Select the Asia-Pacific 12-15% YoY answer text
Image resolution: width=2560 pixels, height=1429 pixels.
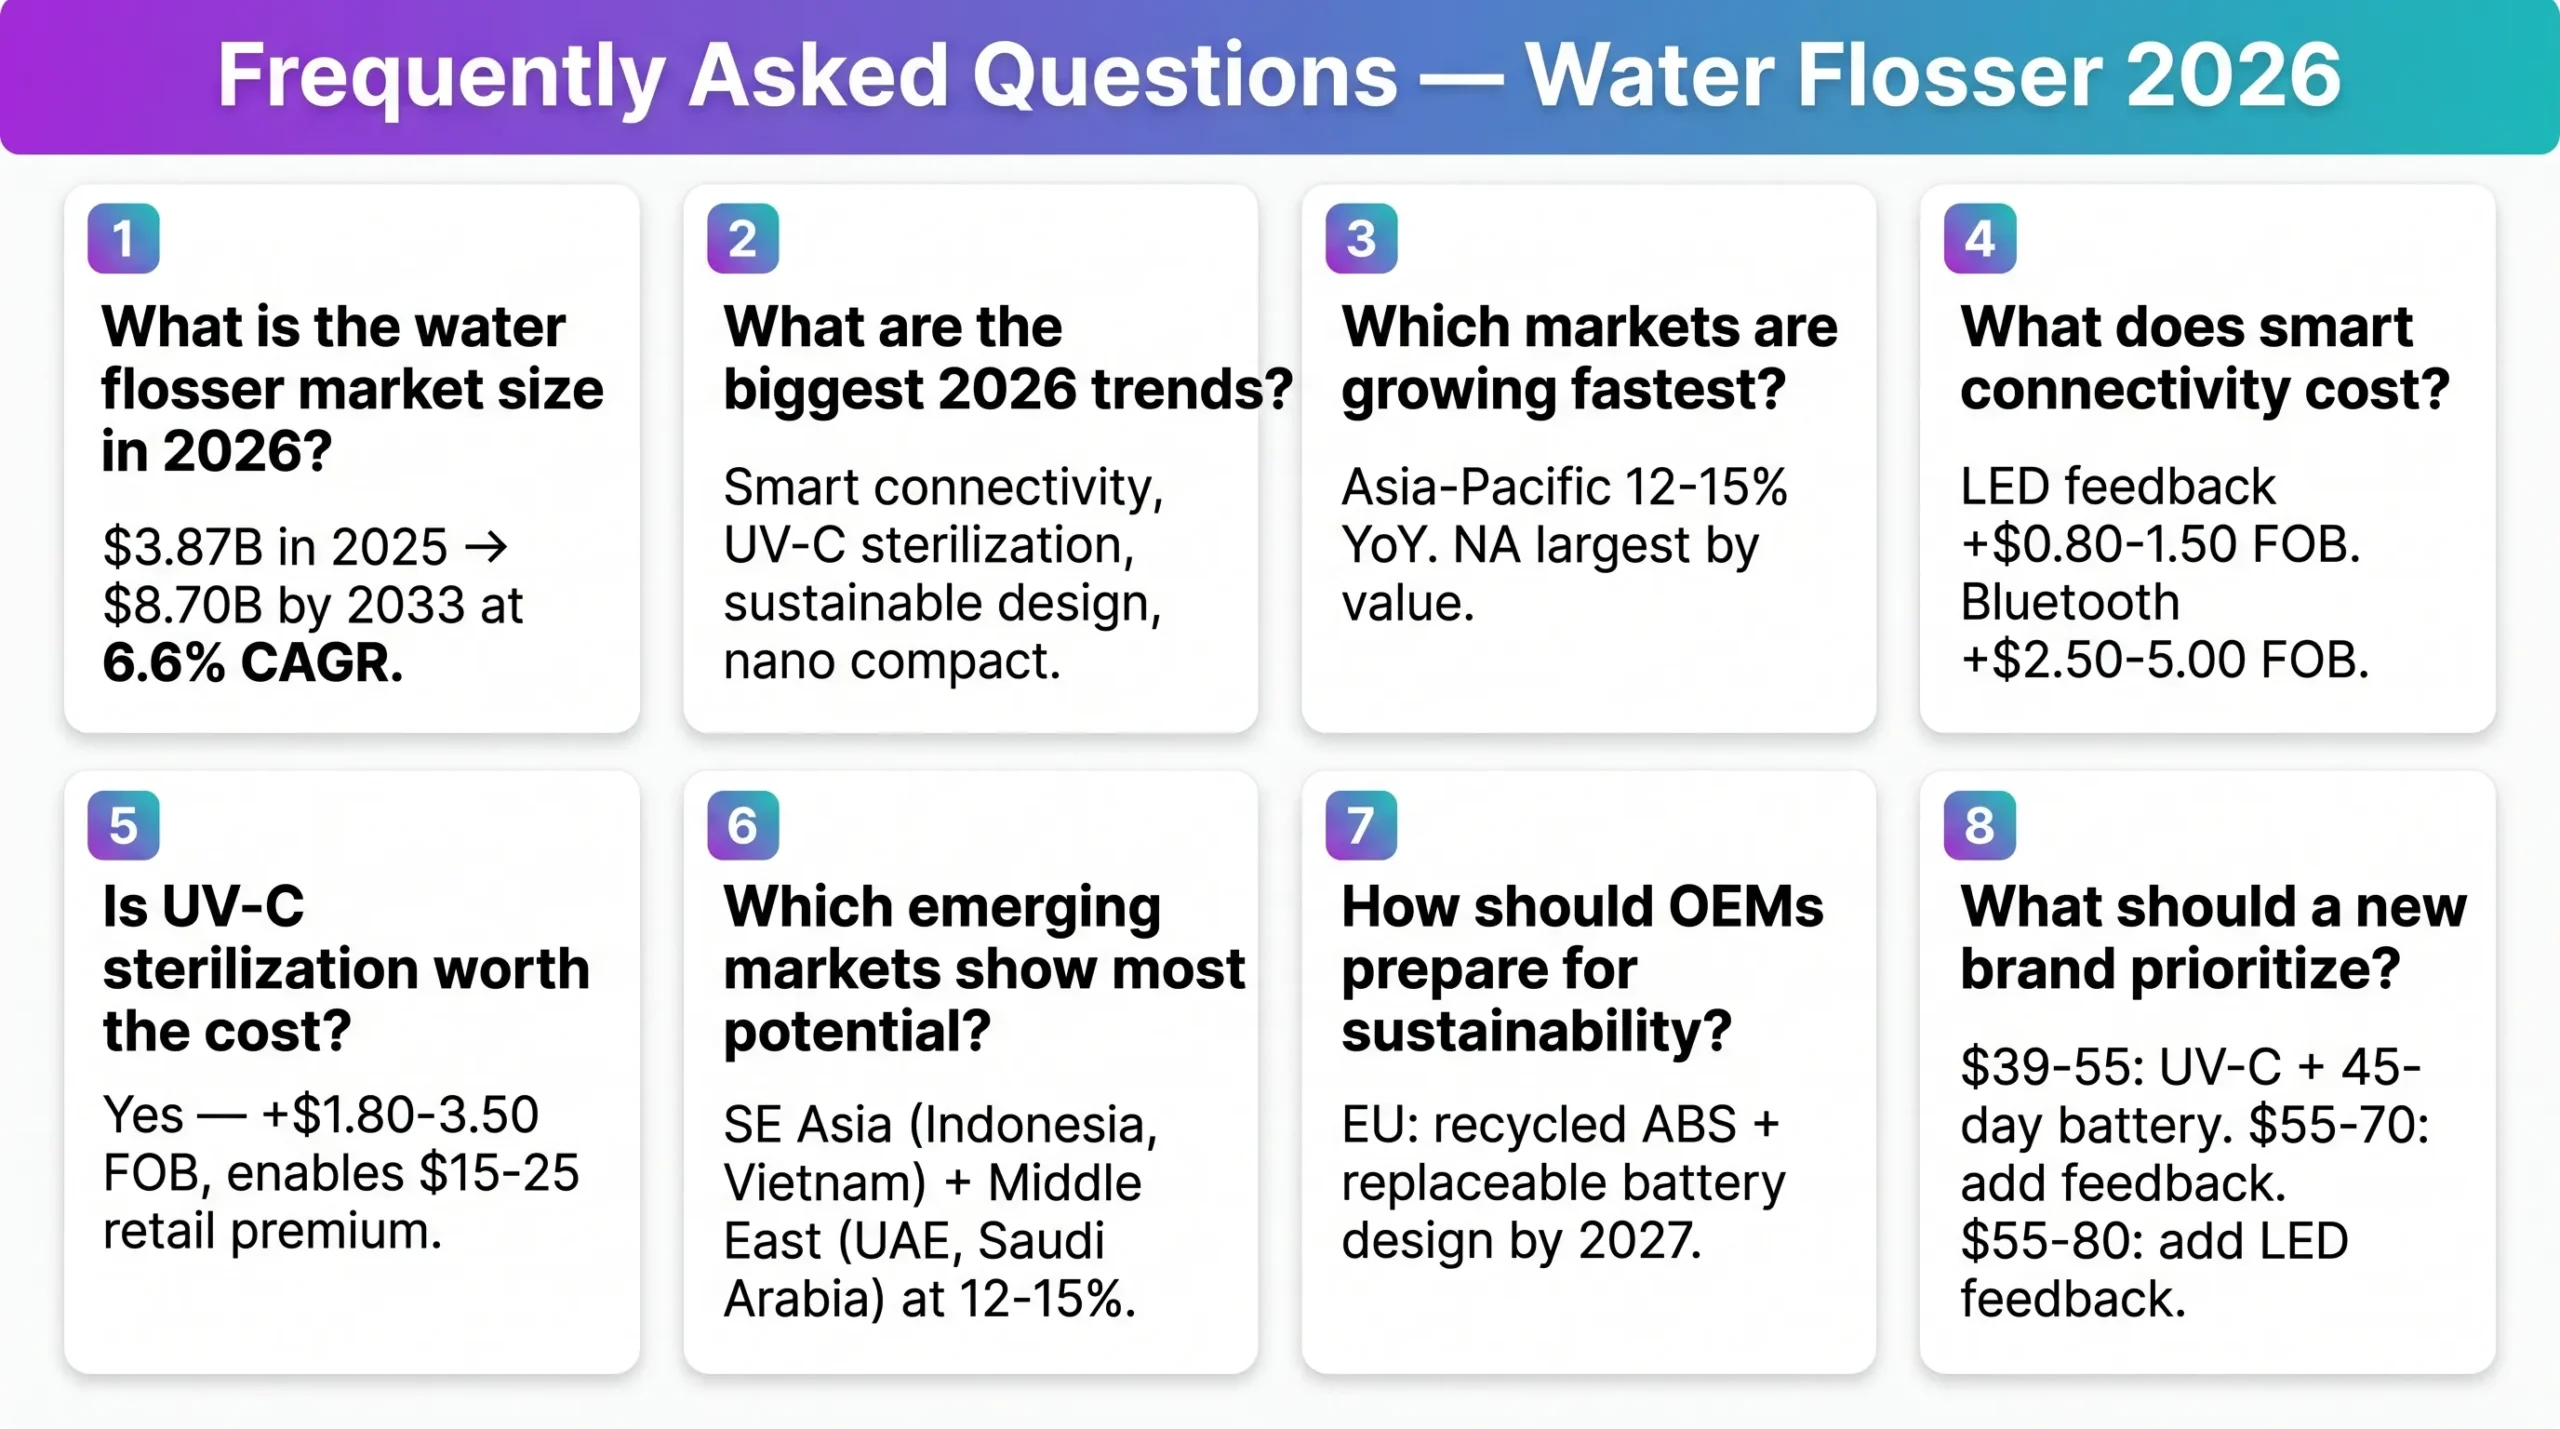coord(1564,545)
